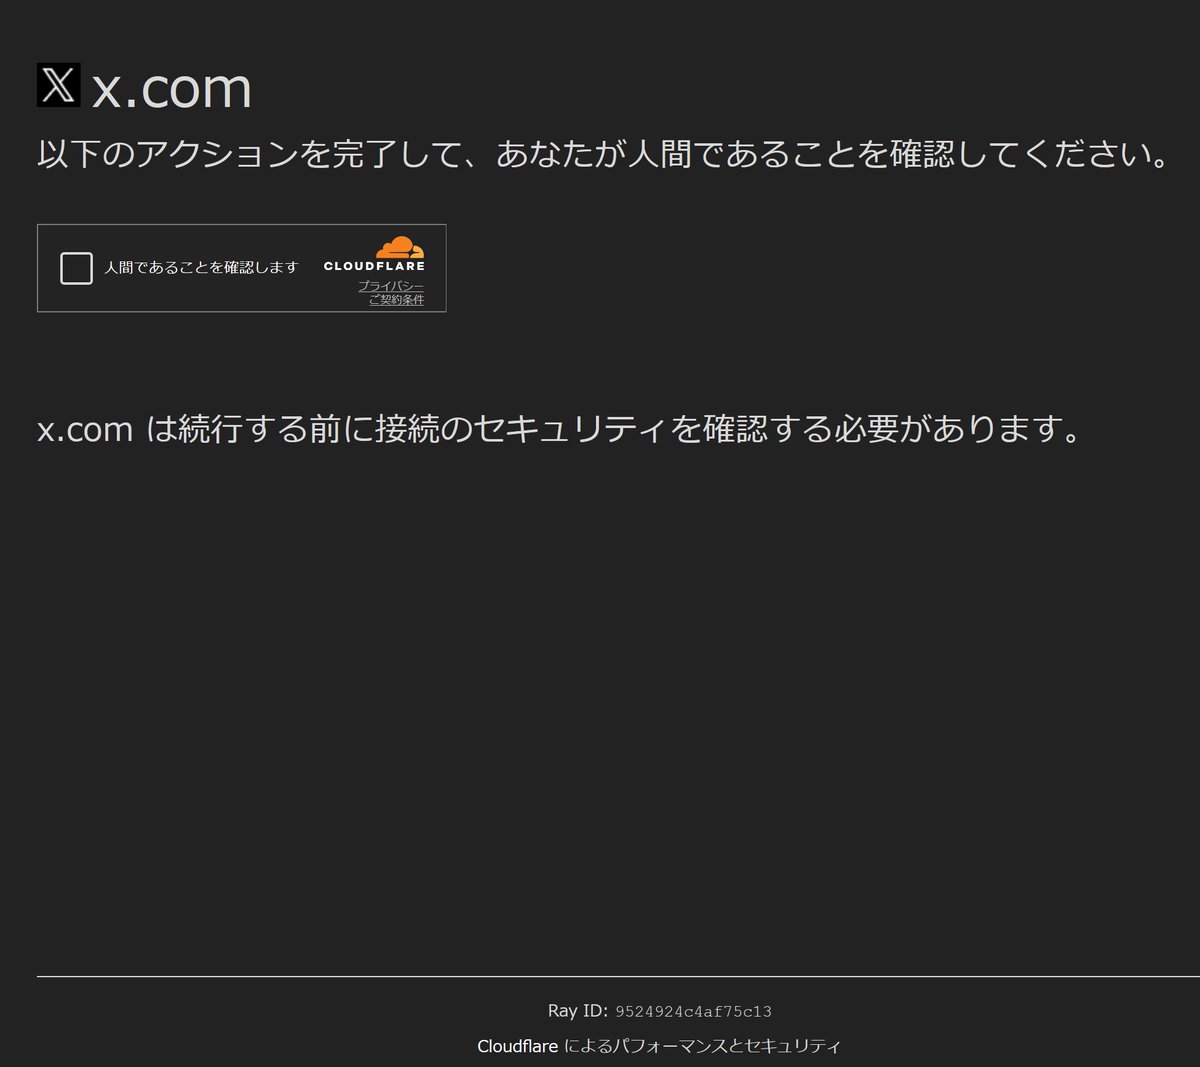Click the footer text によるパフォーマンスとセキュリティ
Image resolution: width=1200 pixels, height=1067 pixels.
tap(702, 1046)
